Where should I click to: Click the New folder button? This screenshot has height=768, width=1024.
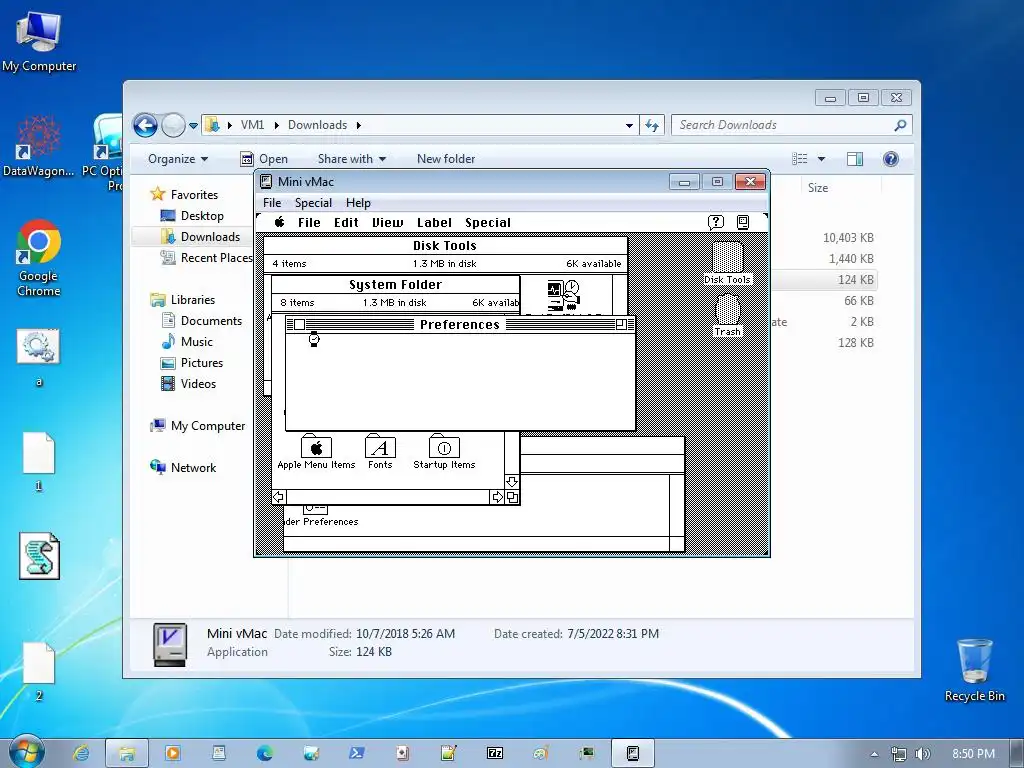point(446,159)
